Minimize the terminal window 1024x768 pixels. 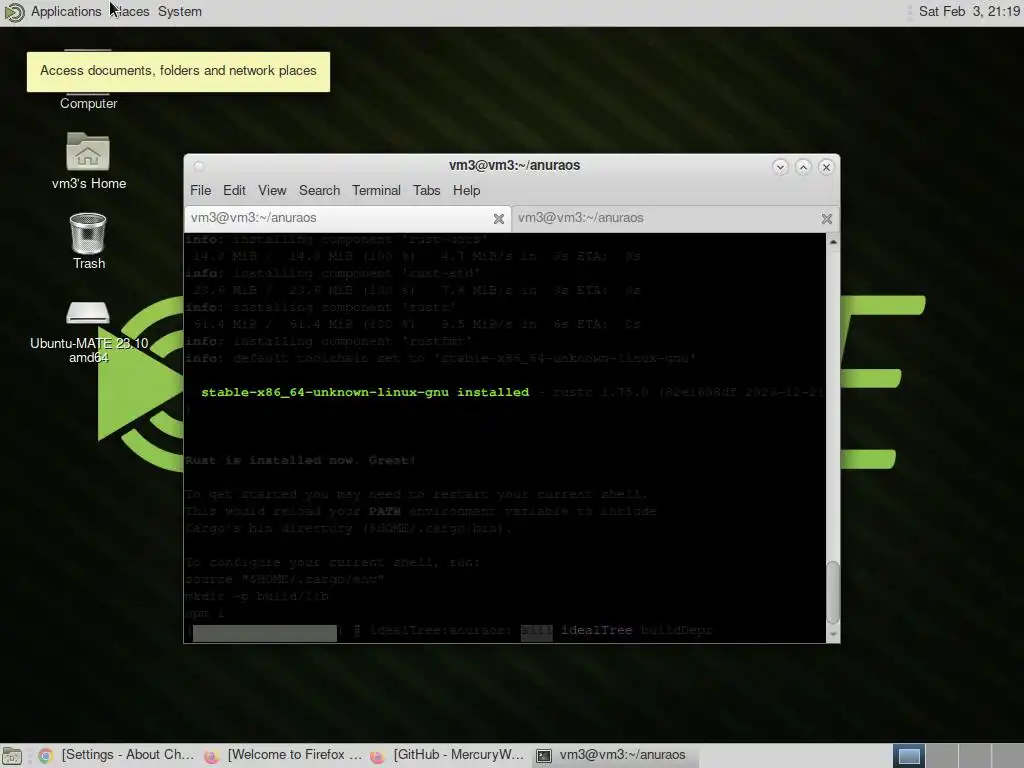[x=780, y=167]
